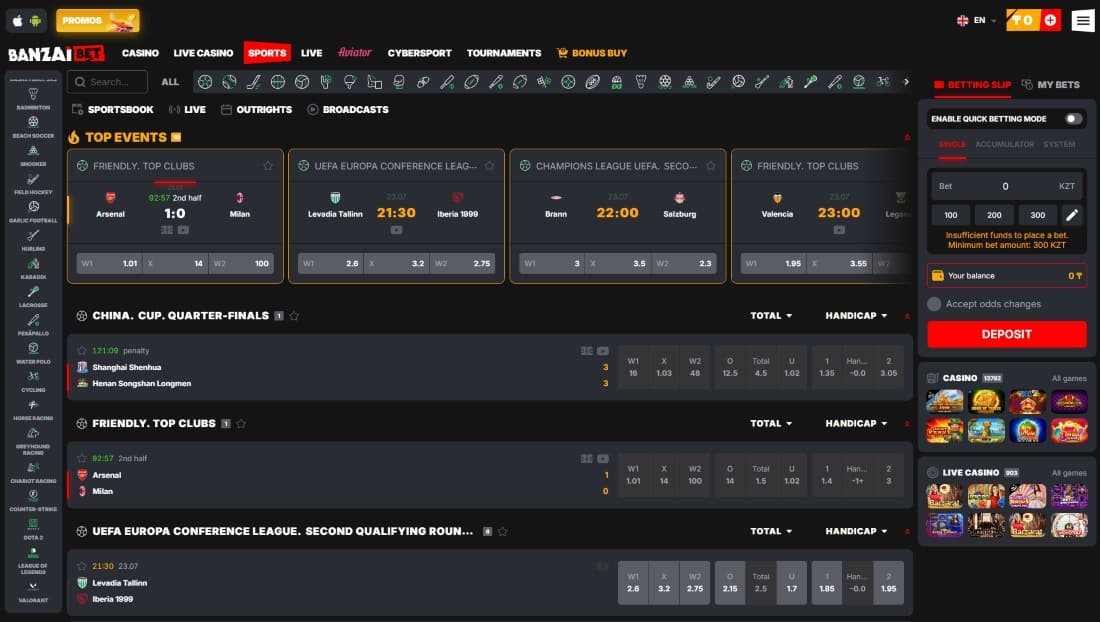Star the China Cup Quarter-Finals league
Viewport: 1100px width, 622px height.
point(294,316)
